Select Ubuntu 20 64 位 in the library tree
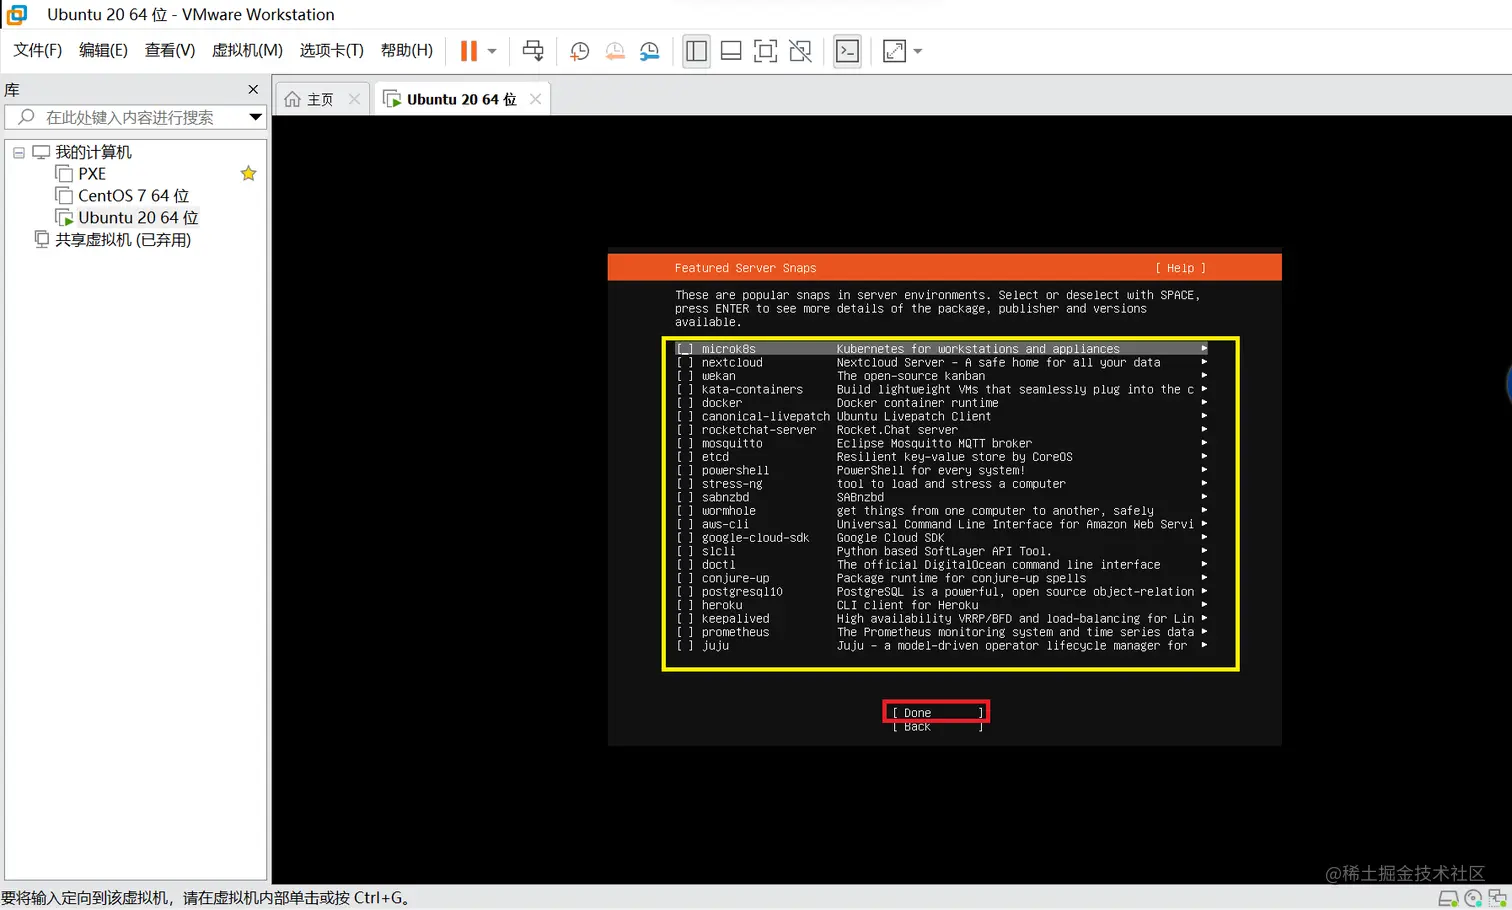This screenshot has width=1512, height=910. (138, 218)
